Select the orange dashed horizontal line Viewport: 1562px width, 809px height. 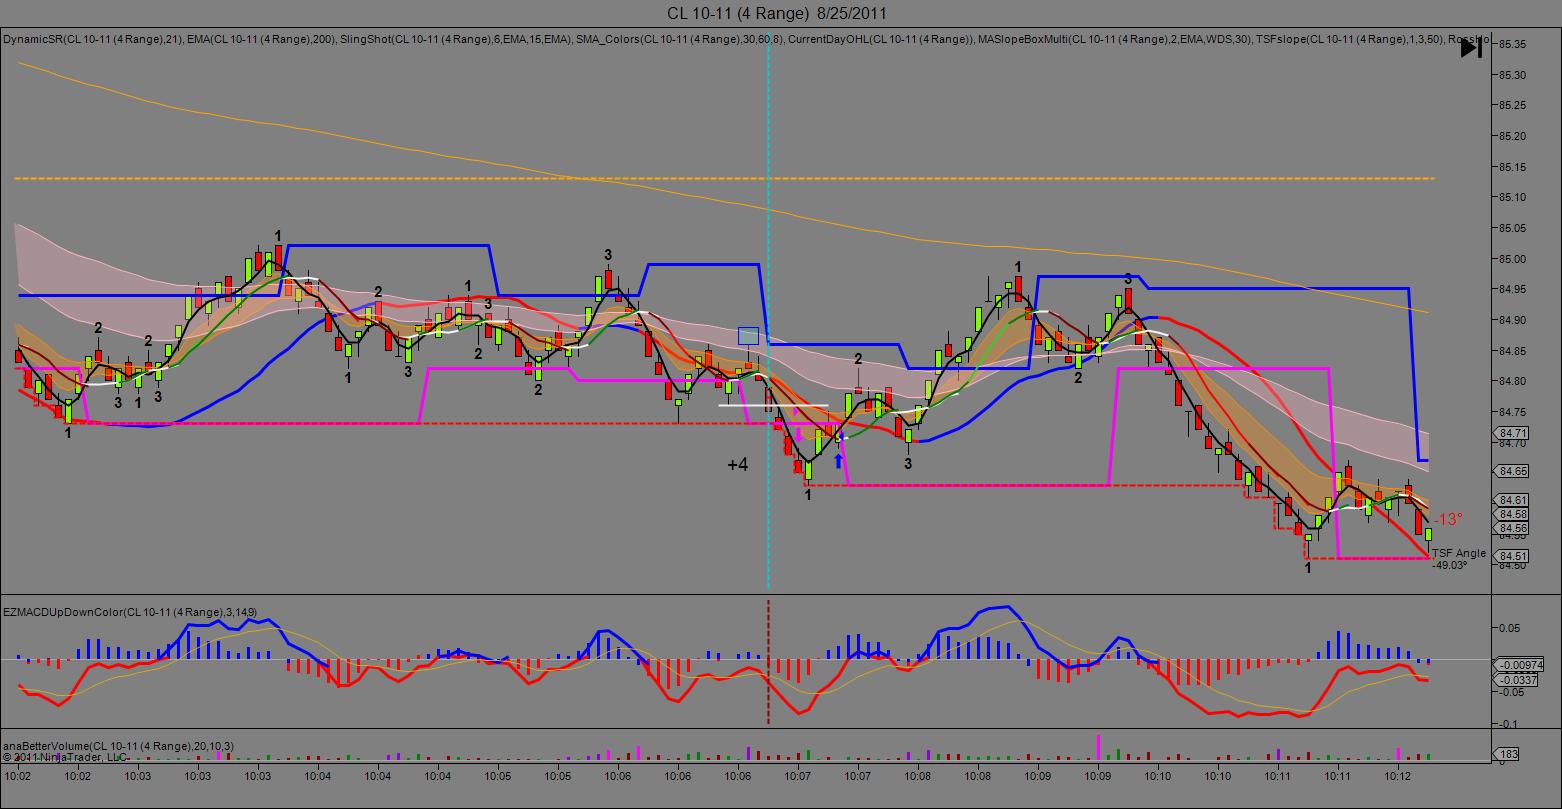(x=725, y=178)
